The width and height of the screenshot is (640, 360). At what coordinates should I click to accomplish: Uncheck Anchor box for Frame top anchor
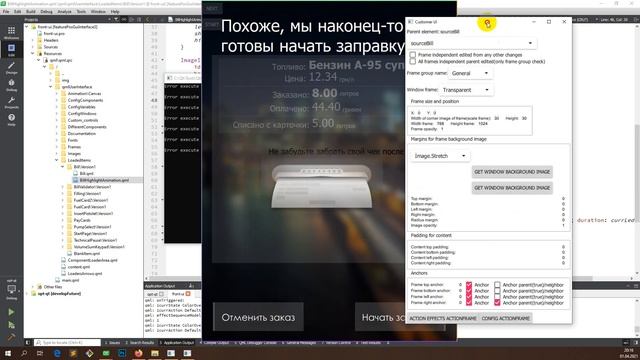pyautogui.click(x=469, y=285)
